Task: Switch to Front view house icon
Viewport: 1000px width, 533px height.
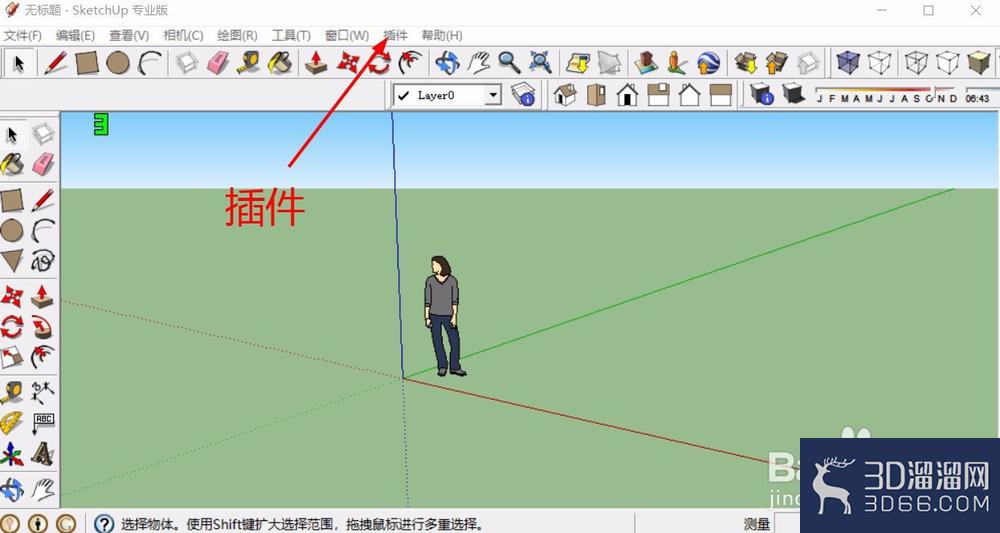Action: coord(628,94)
